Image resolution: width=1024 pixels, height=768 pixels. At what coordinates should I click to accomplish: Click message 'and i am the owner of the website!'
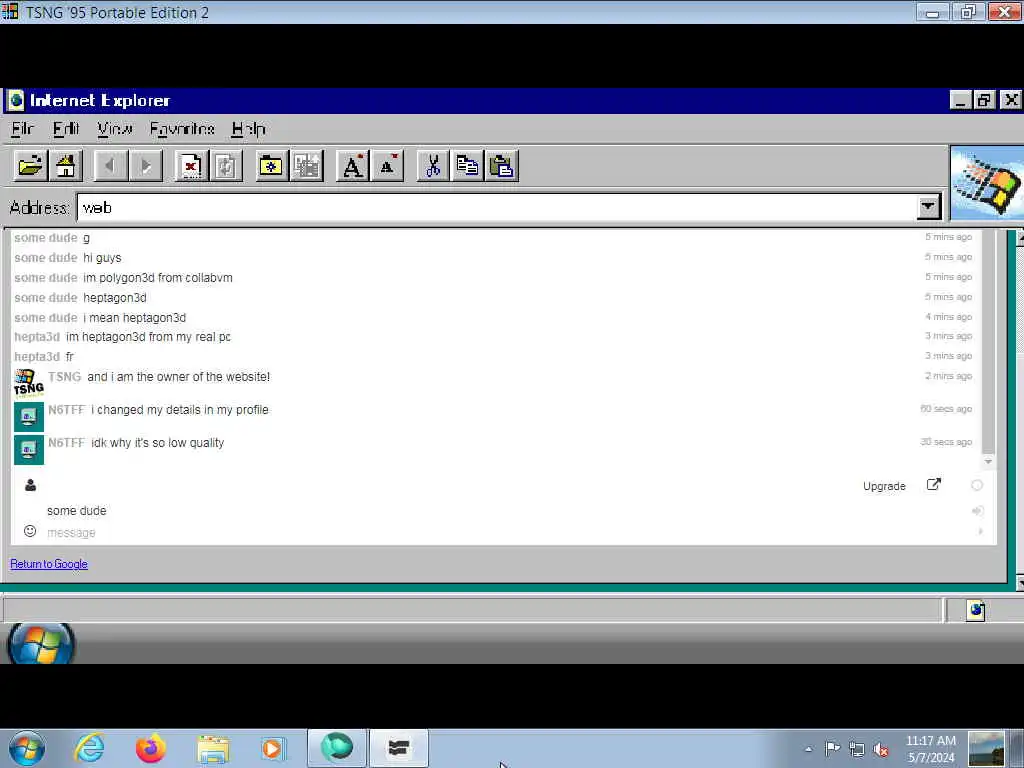coord(178,377)
